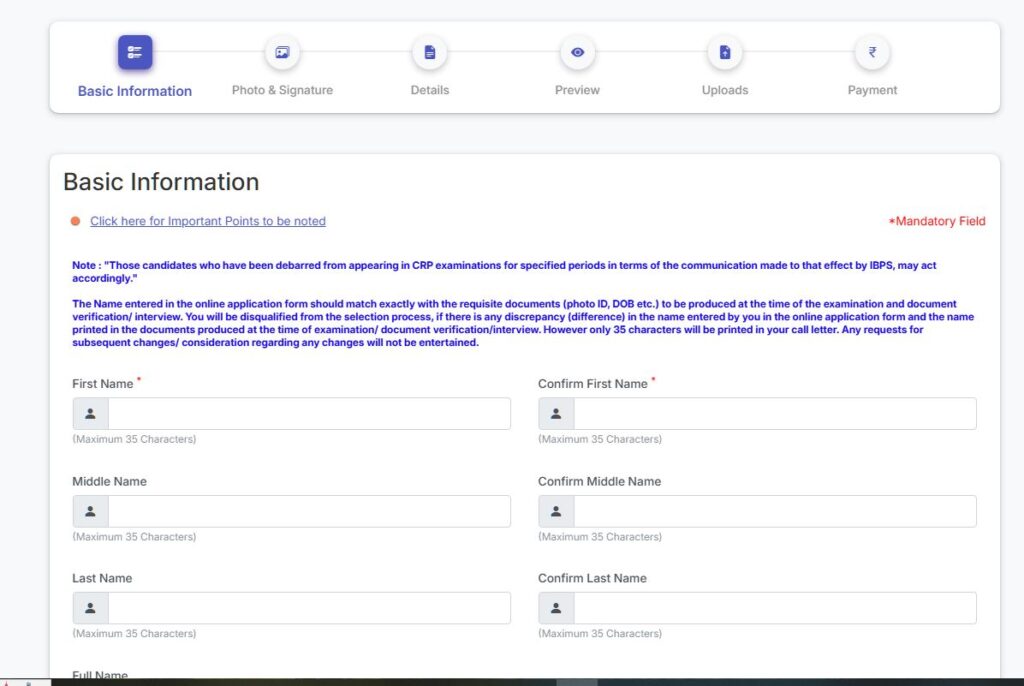
Task: Click the person icon beside First Name field
Action: coord(90,414)
